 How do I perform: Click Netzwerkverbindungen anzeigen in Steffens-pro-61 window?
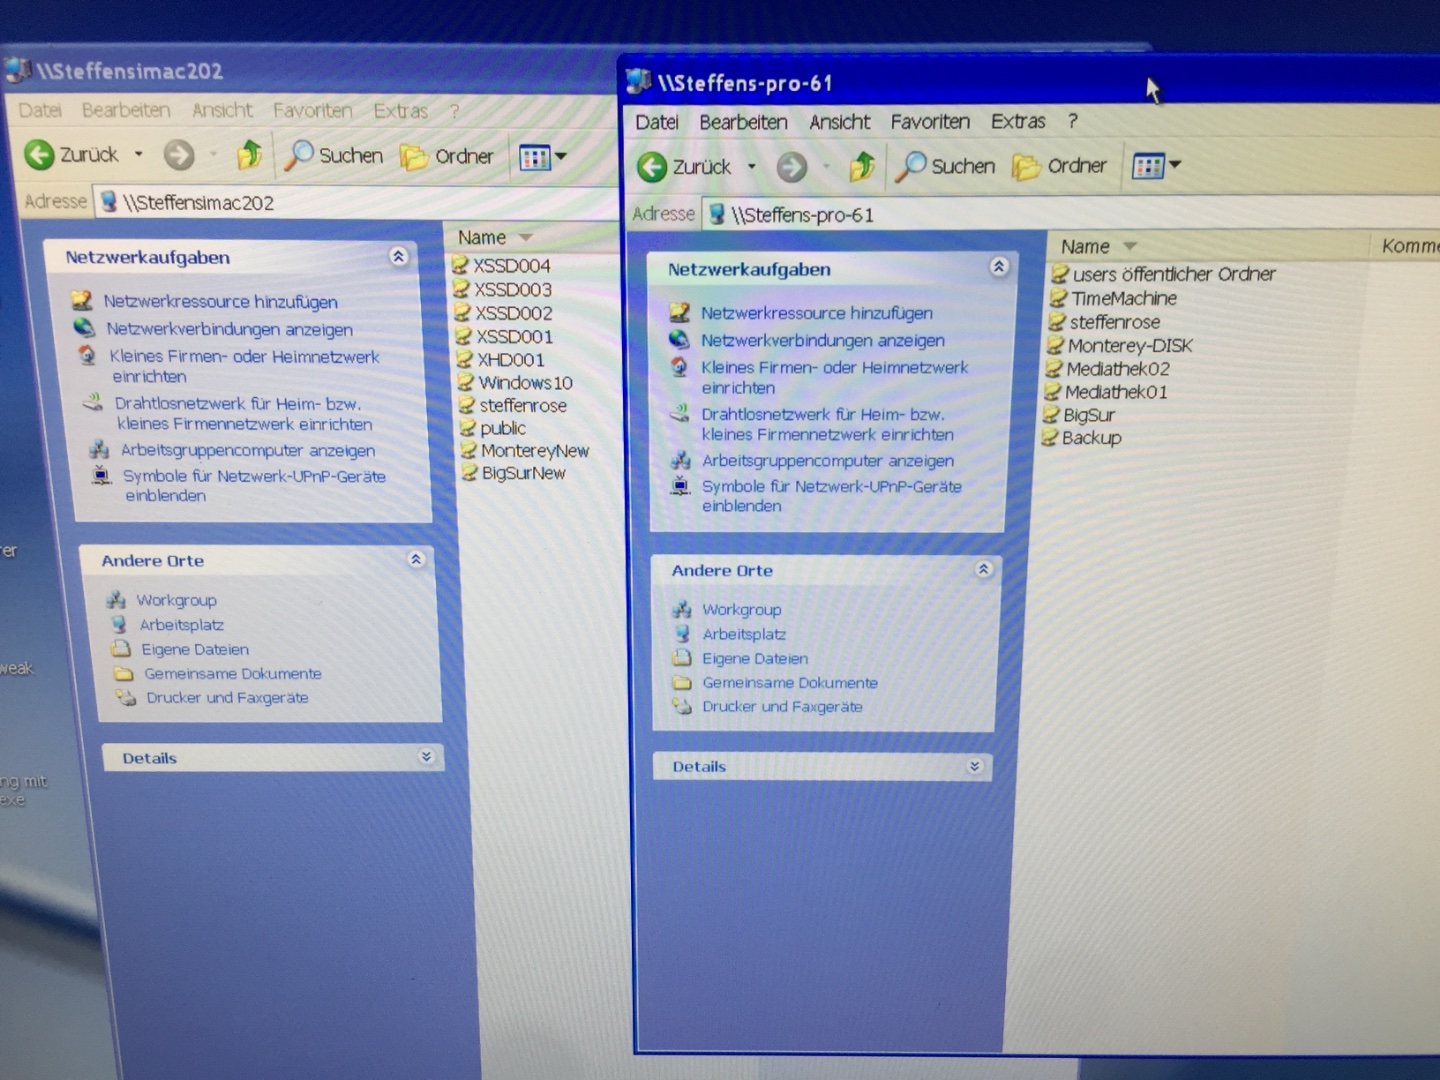(822, 340)
